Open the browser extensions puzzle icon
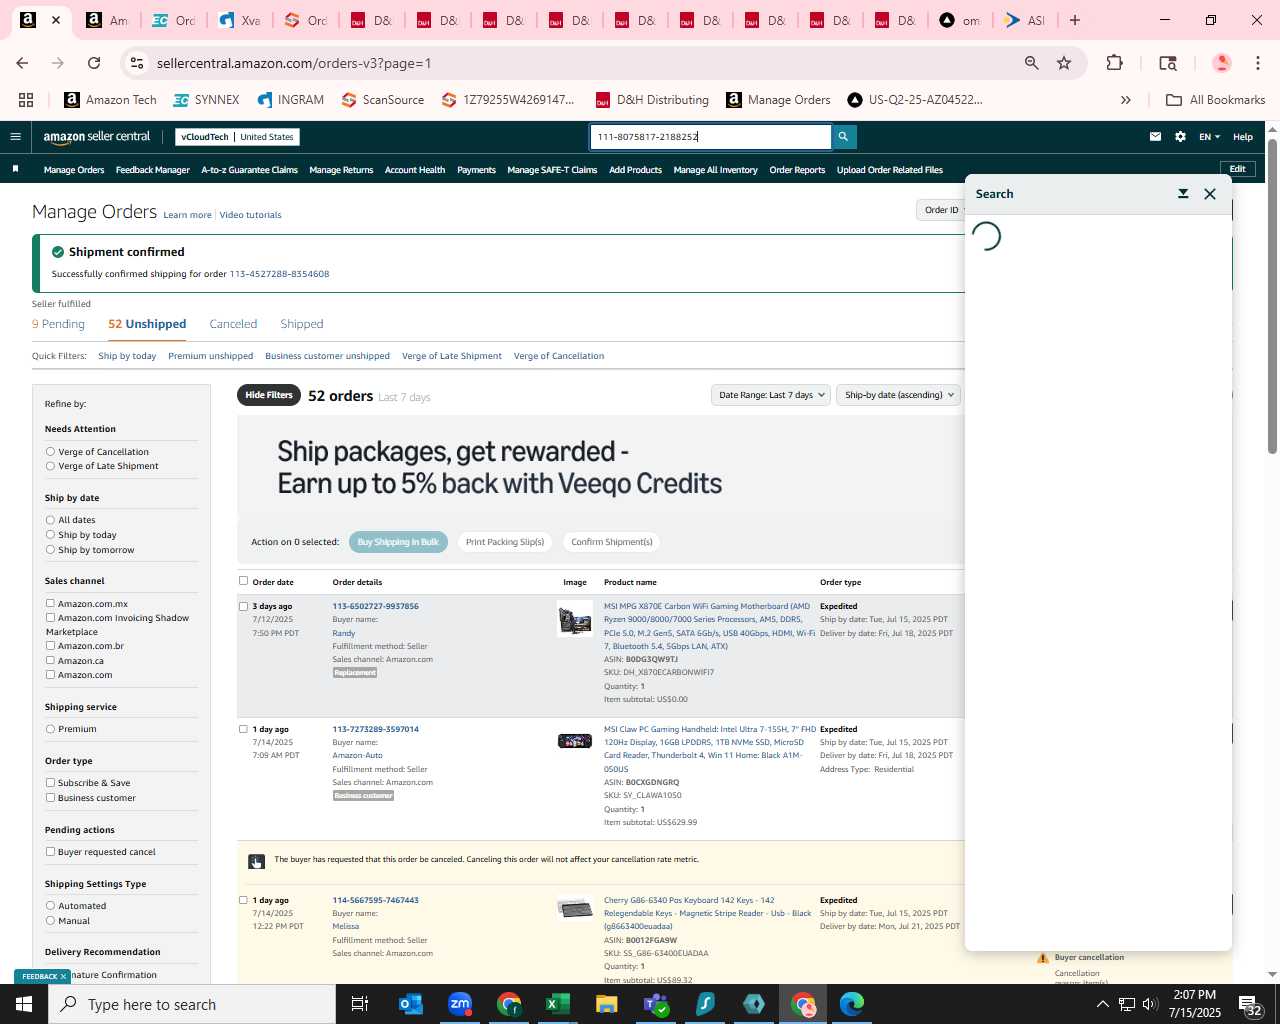The height and width of the screenshot is (1024, 1280). [1114, 63]
